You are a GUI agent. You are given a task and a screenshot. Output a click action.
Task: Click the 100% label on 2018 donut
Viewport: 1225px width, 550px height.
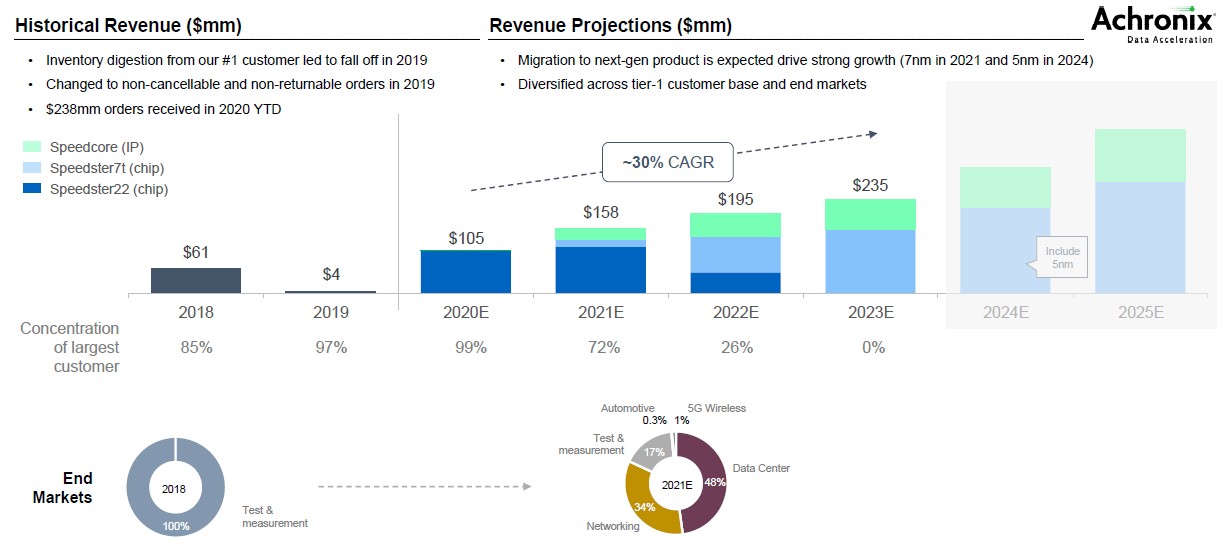pos(176,525)
